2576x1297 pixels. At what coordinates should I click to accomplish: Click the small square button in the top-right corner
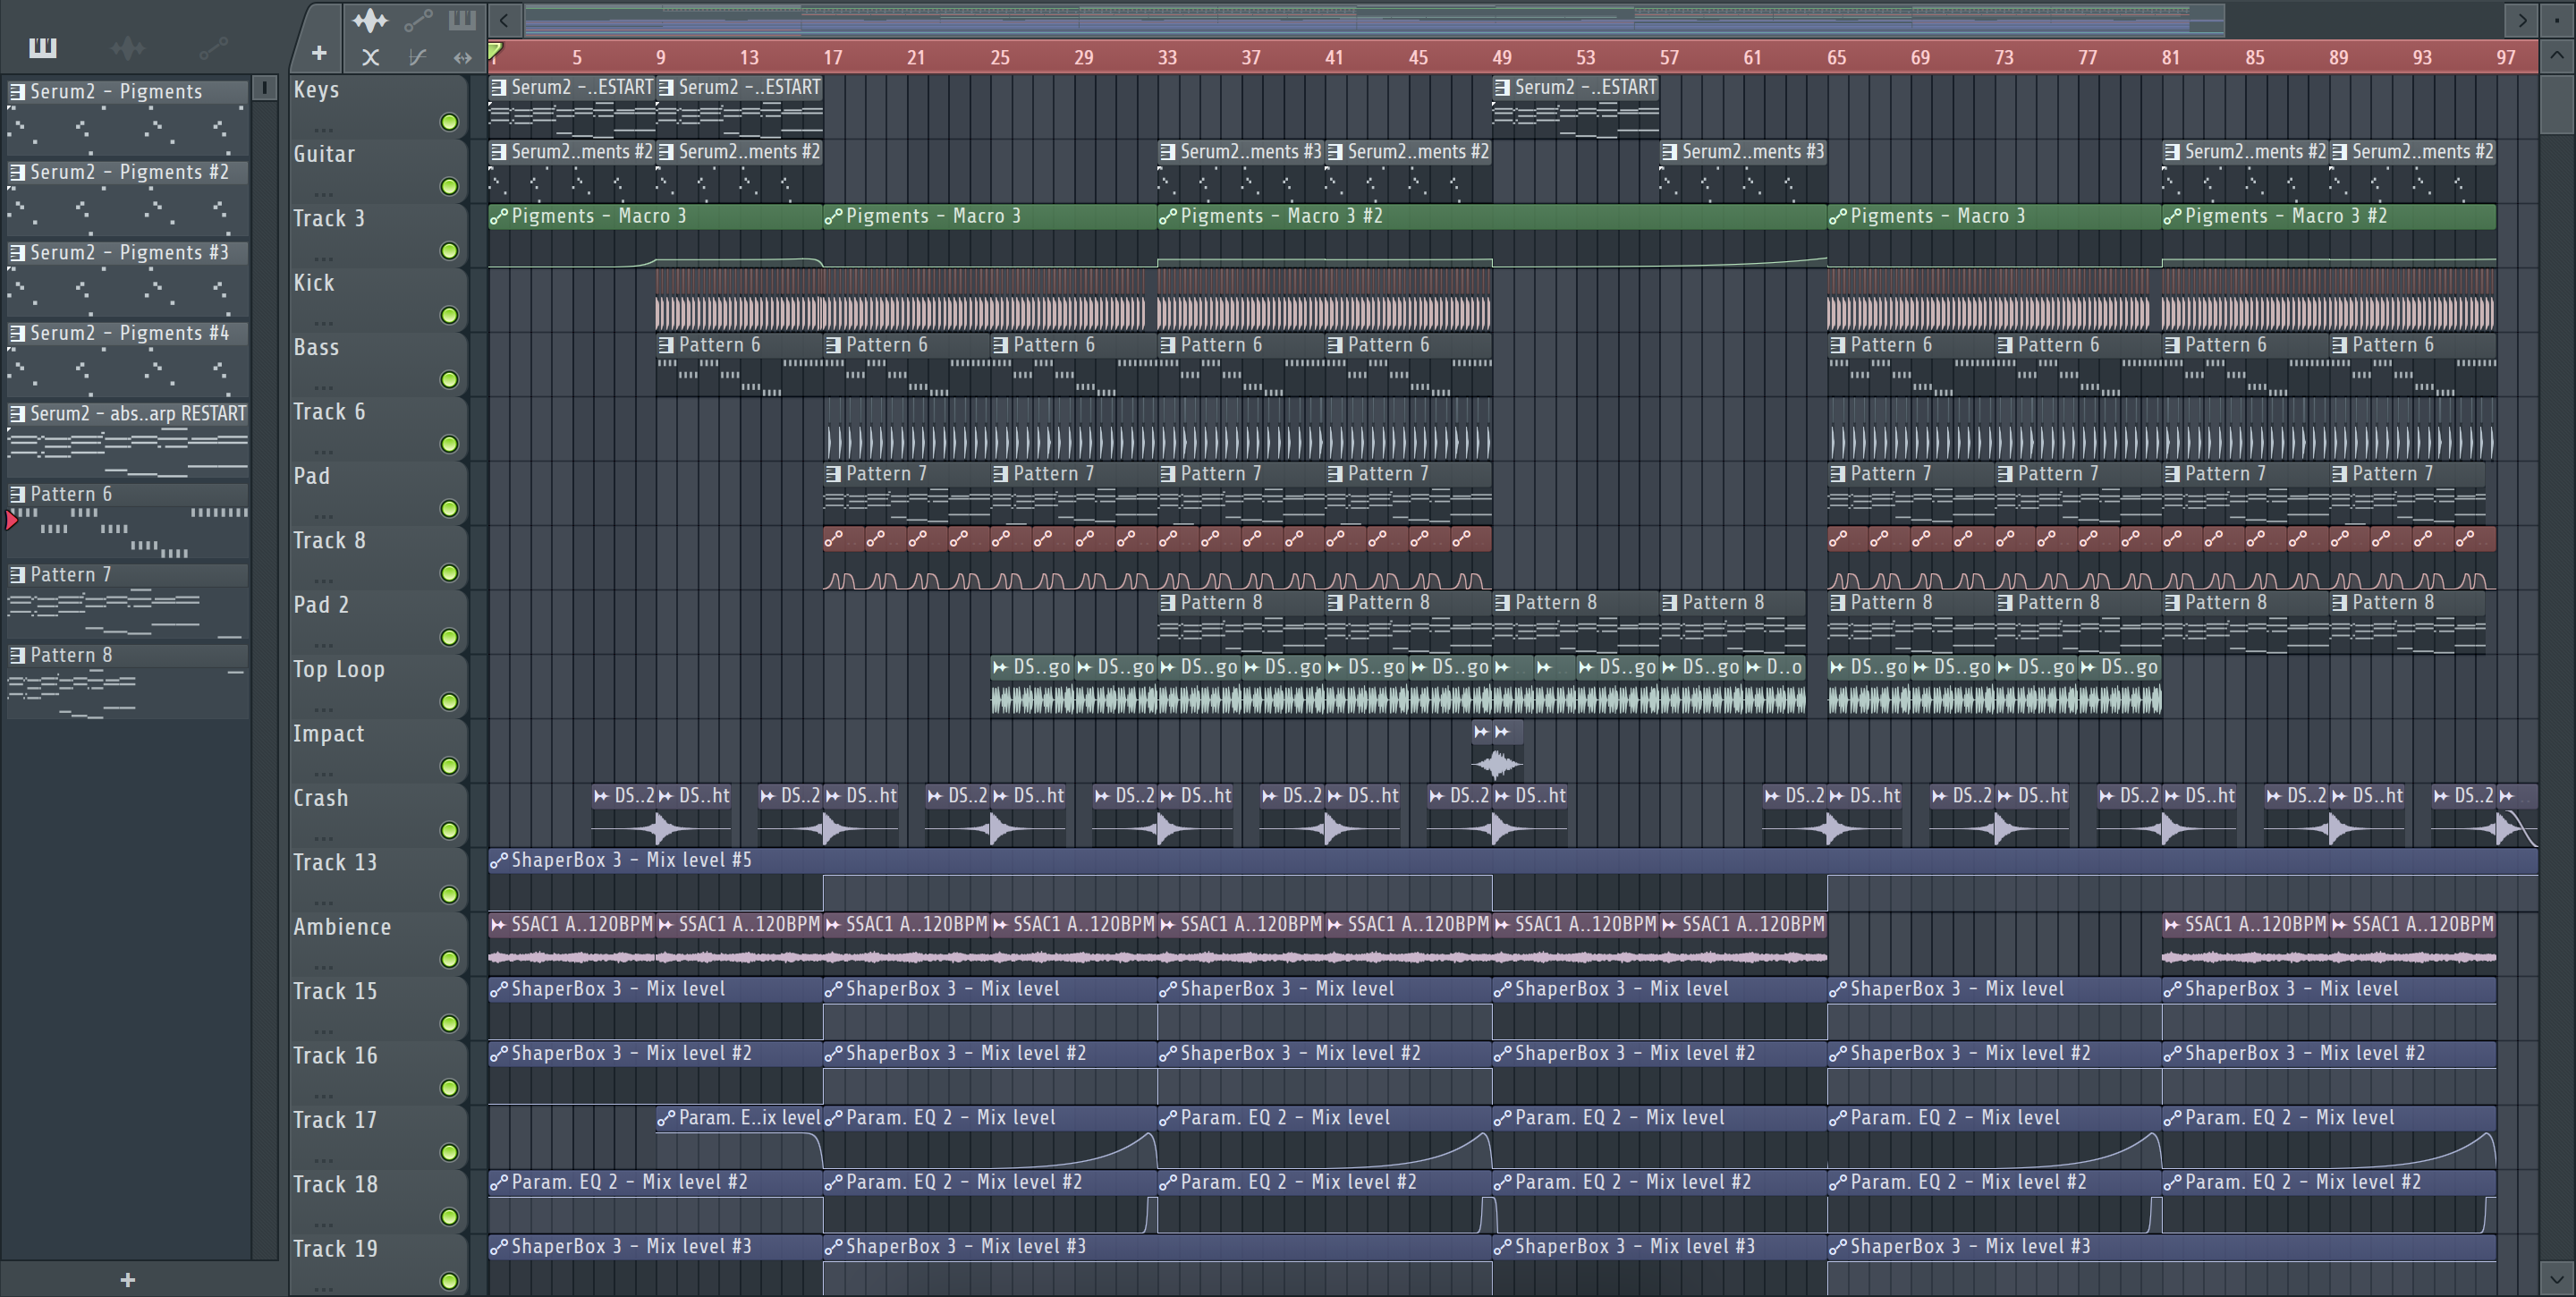click(x=2557, y=19)
